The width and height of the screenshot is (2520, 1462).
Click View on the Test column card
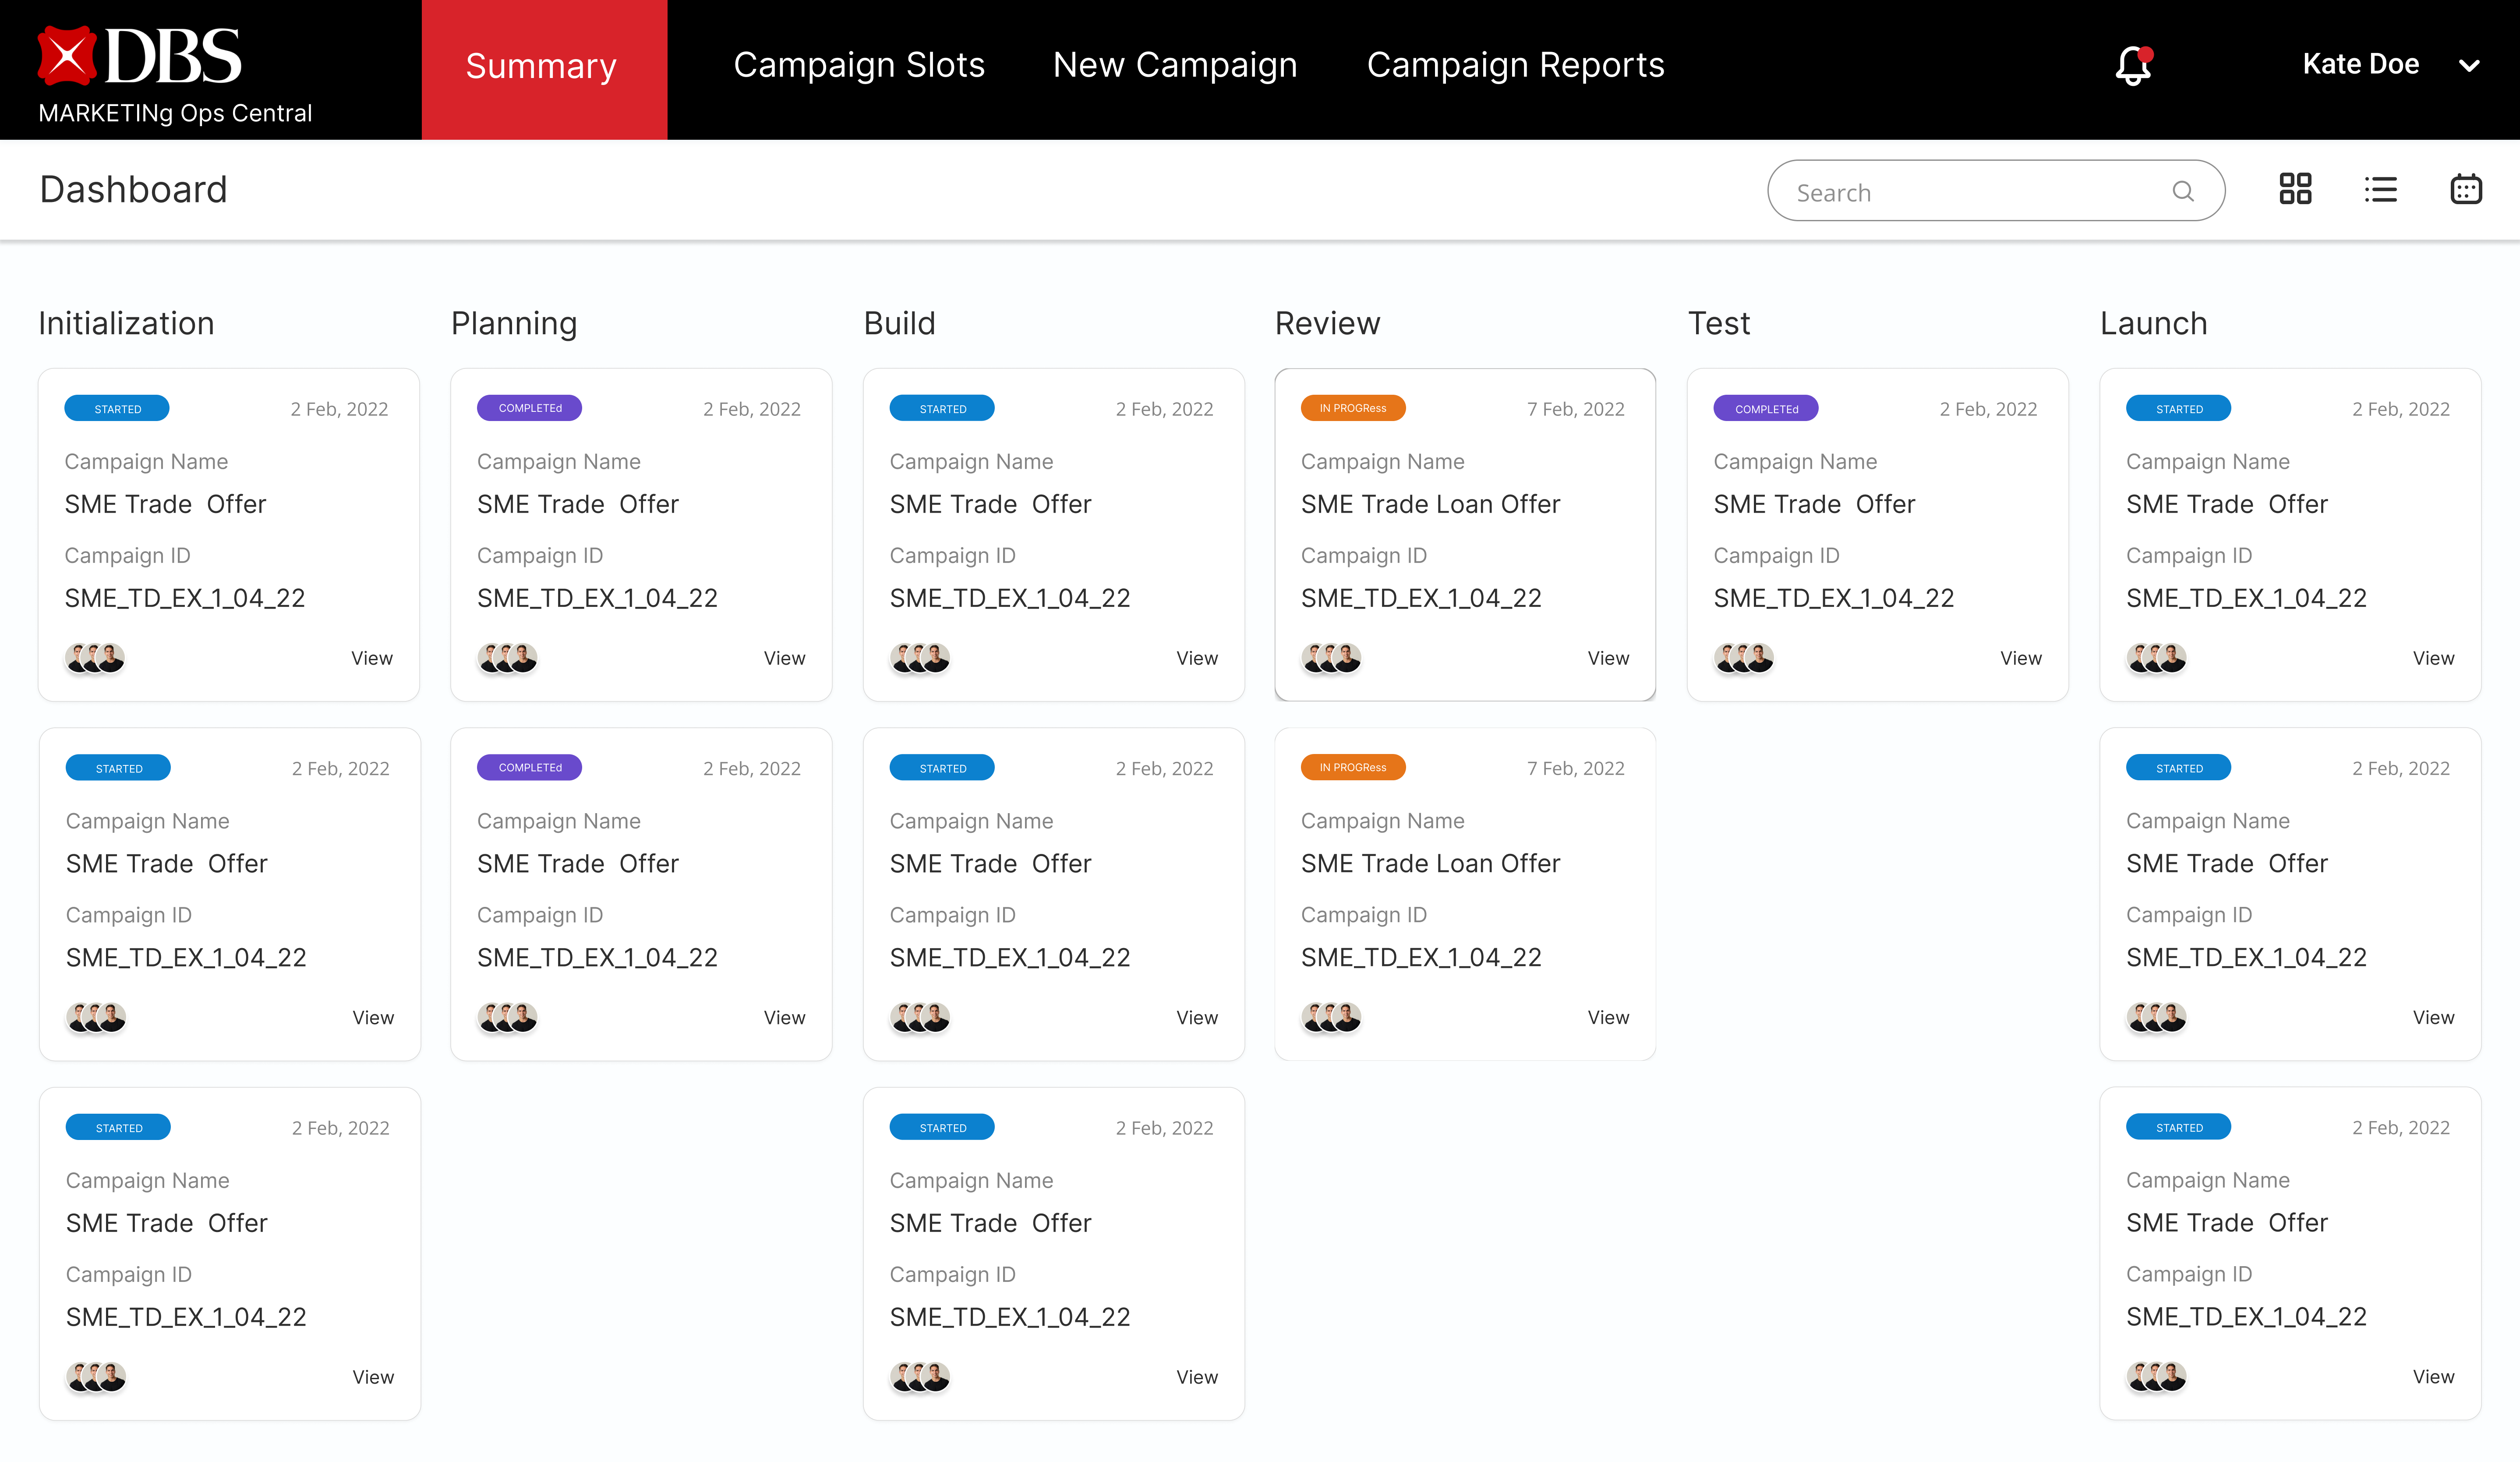(x=2021, y=658)
